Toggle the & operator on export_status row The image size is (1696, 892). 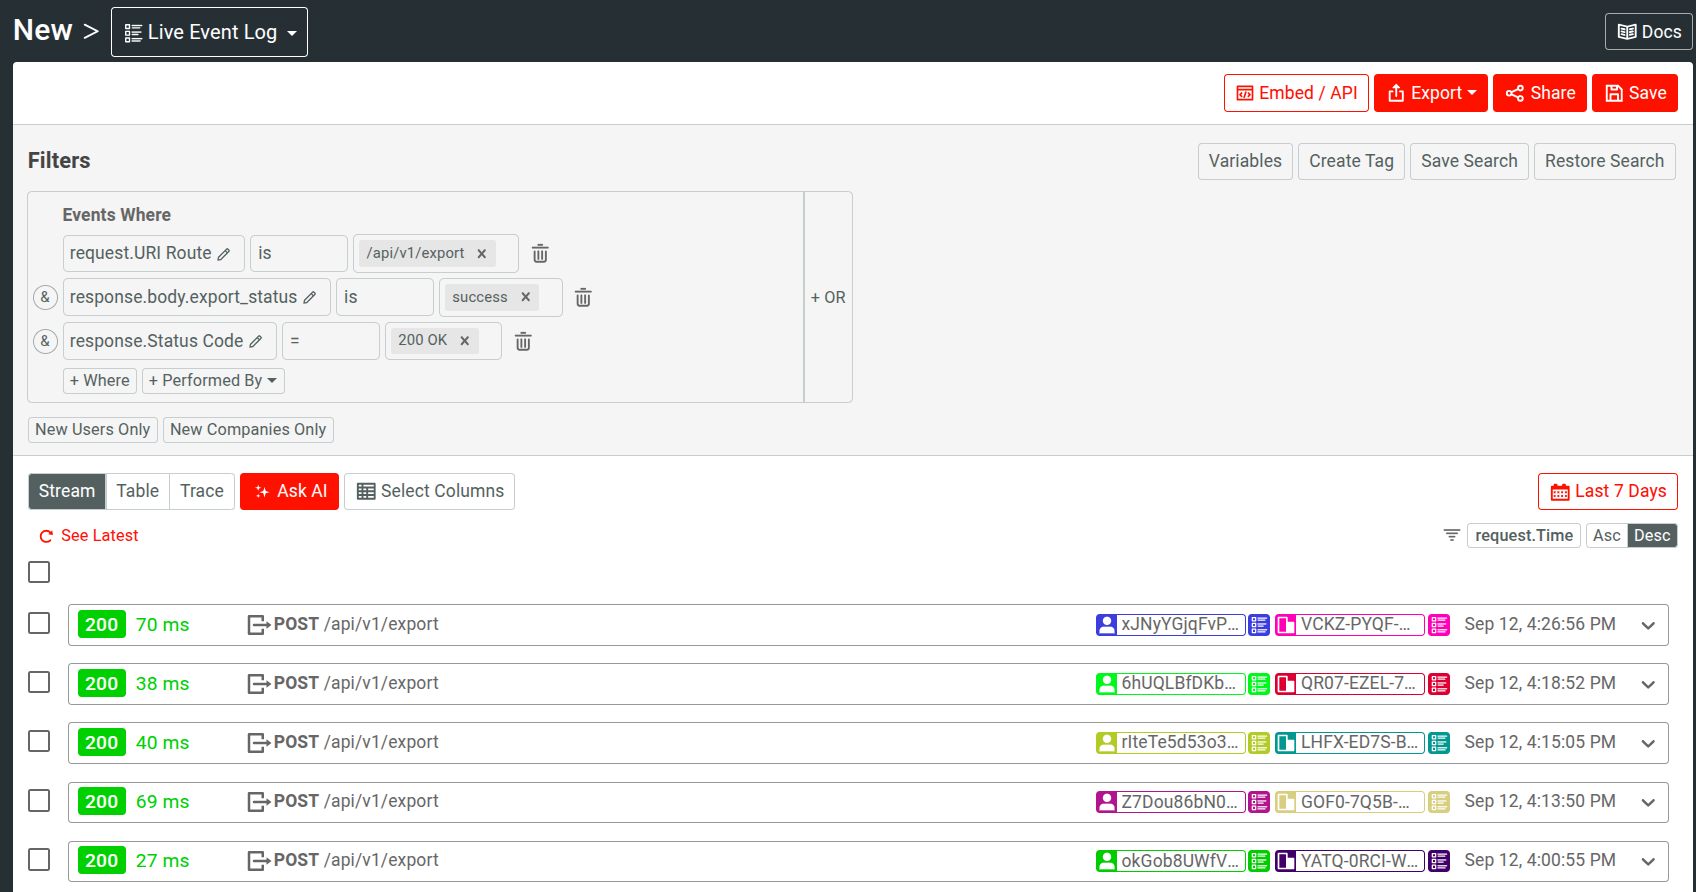[45, 297]
